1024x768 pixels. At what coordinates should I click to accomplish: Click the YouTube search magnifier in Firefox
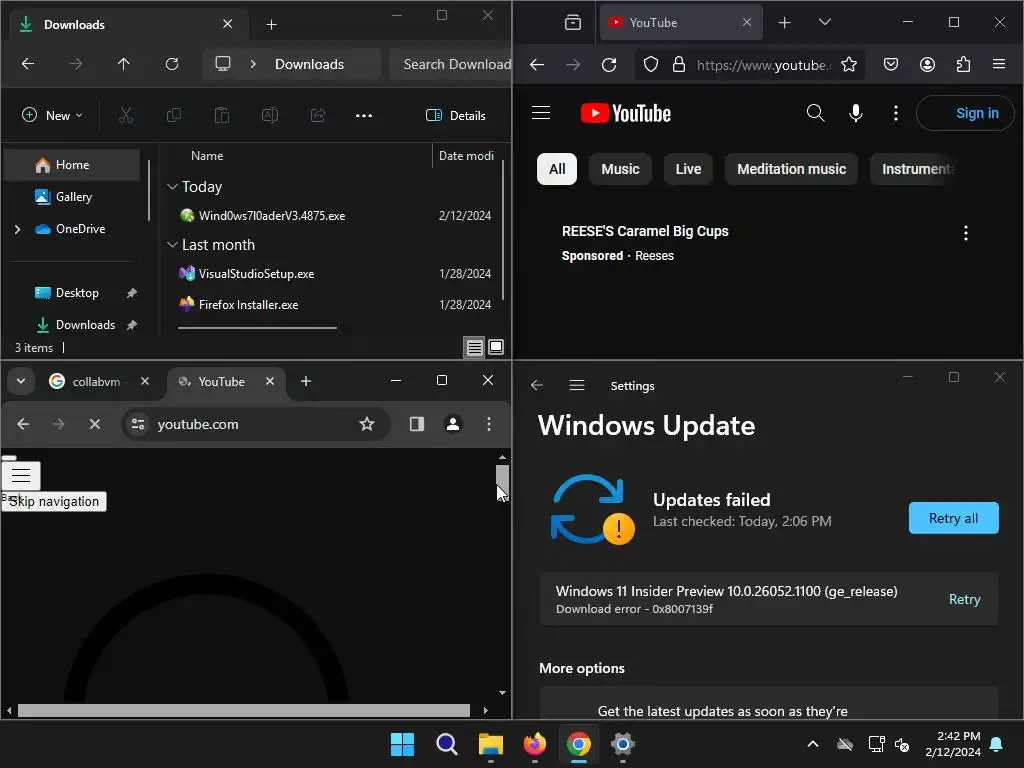click(815, 113)
